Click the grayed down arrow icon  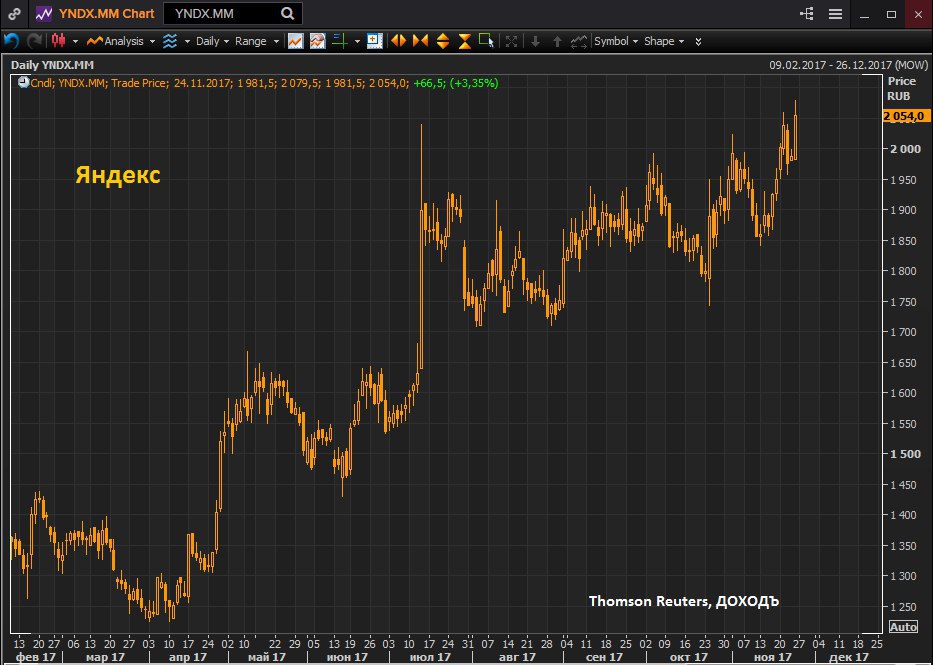535,41
